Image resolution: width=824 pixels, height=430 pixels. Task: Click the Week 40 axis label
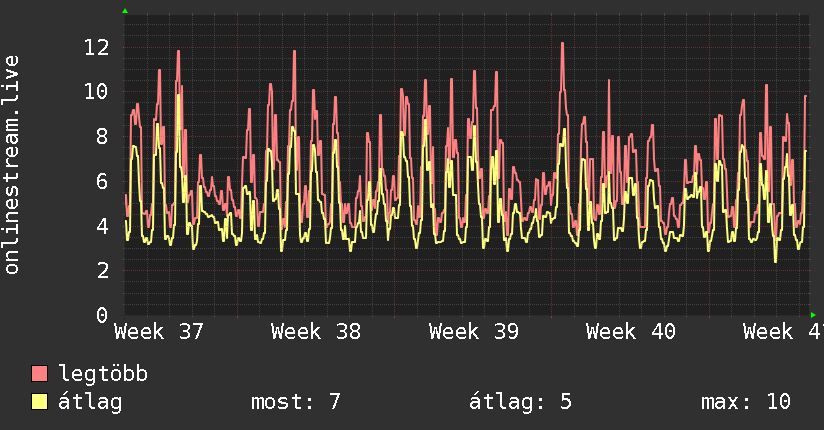coord(631,332)
